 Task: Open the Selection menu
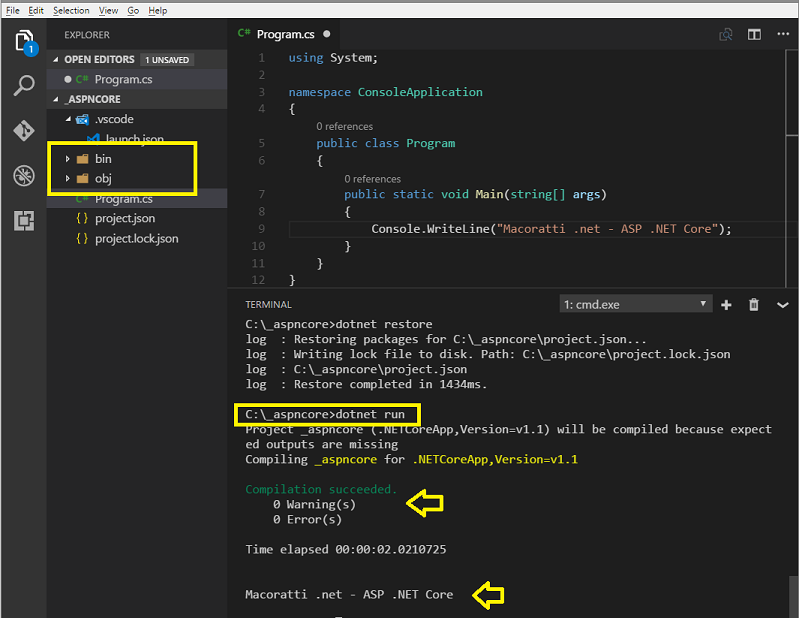71,10
